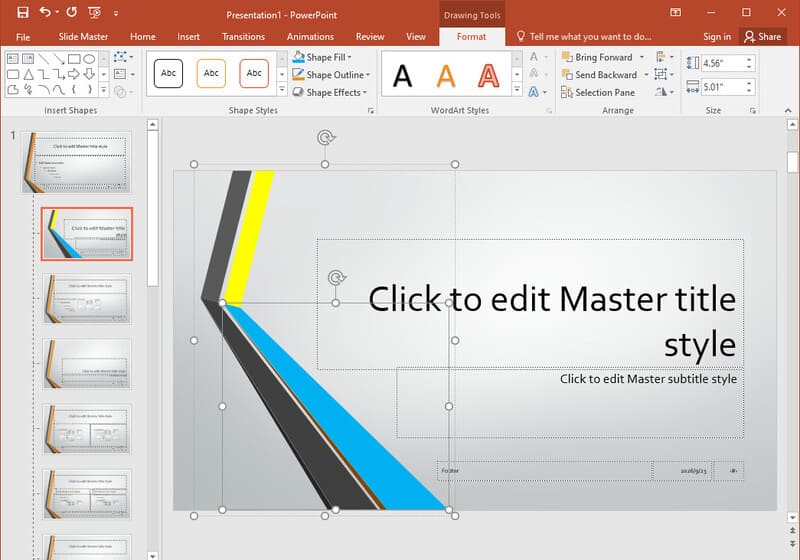Click the Edit Shape icon

click(x=120, y=57)
